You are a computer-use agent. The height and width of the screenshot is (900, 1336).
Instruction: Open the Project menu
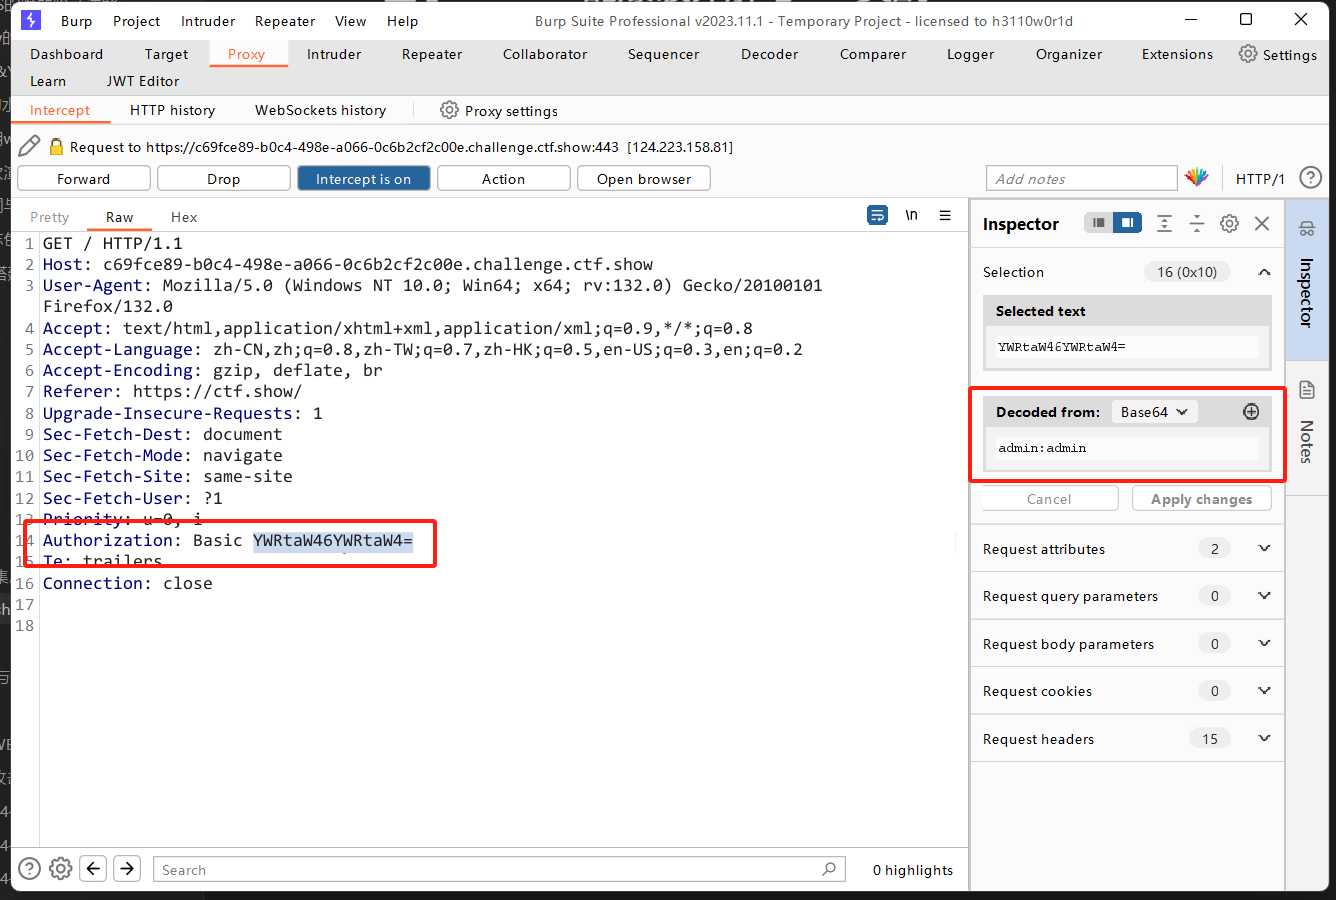tap(137, 21)
